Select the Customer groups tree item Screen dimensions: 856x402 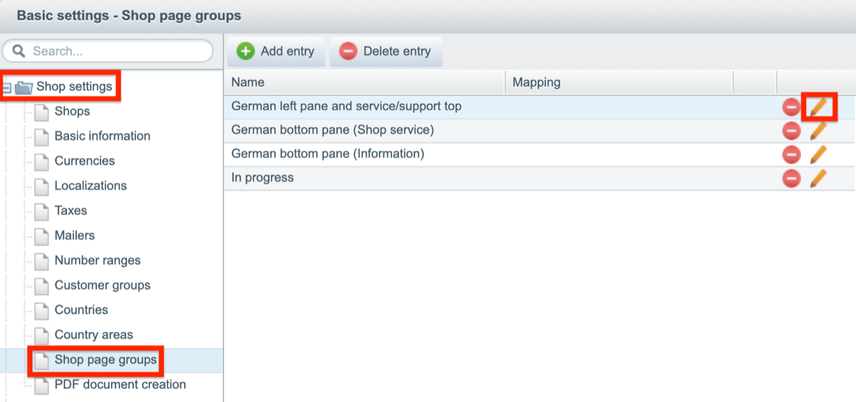tap(102, 285)
